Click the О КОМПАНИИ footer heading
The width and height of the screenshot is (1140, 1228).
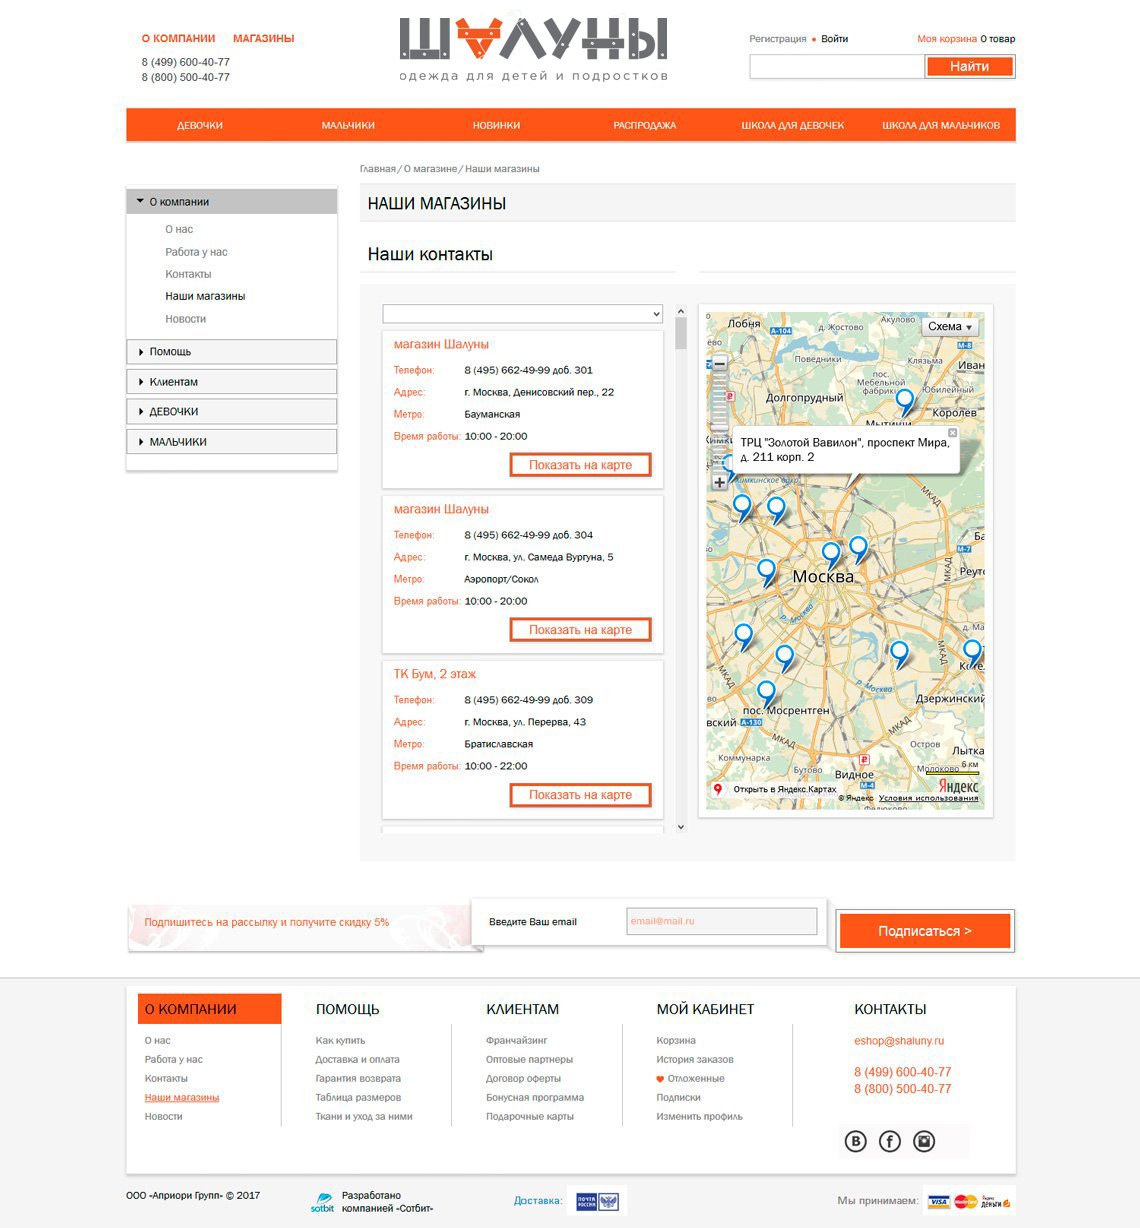pyautogui.click(x=210, y=1009)
